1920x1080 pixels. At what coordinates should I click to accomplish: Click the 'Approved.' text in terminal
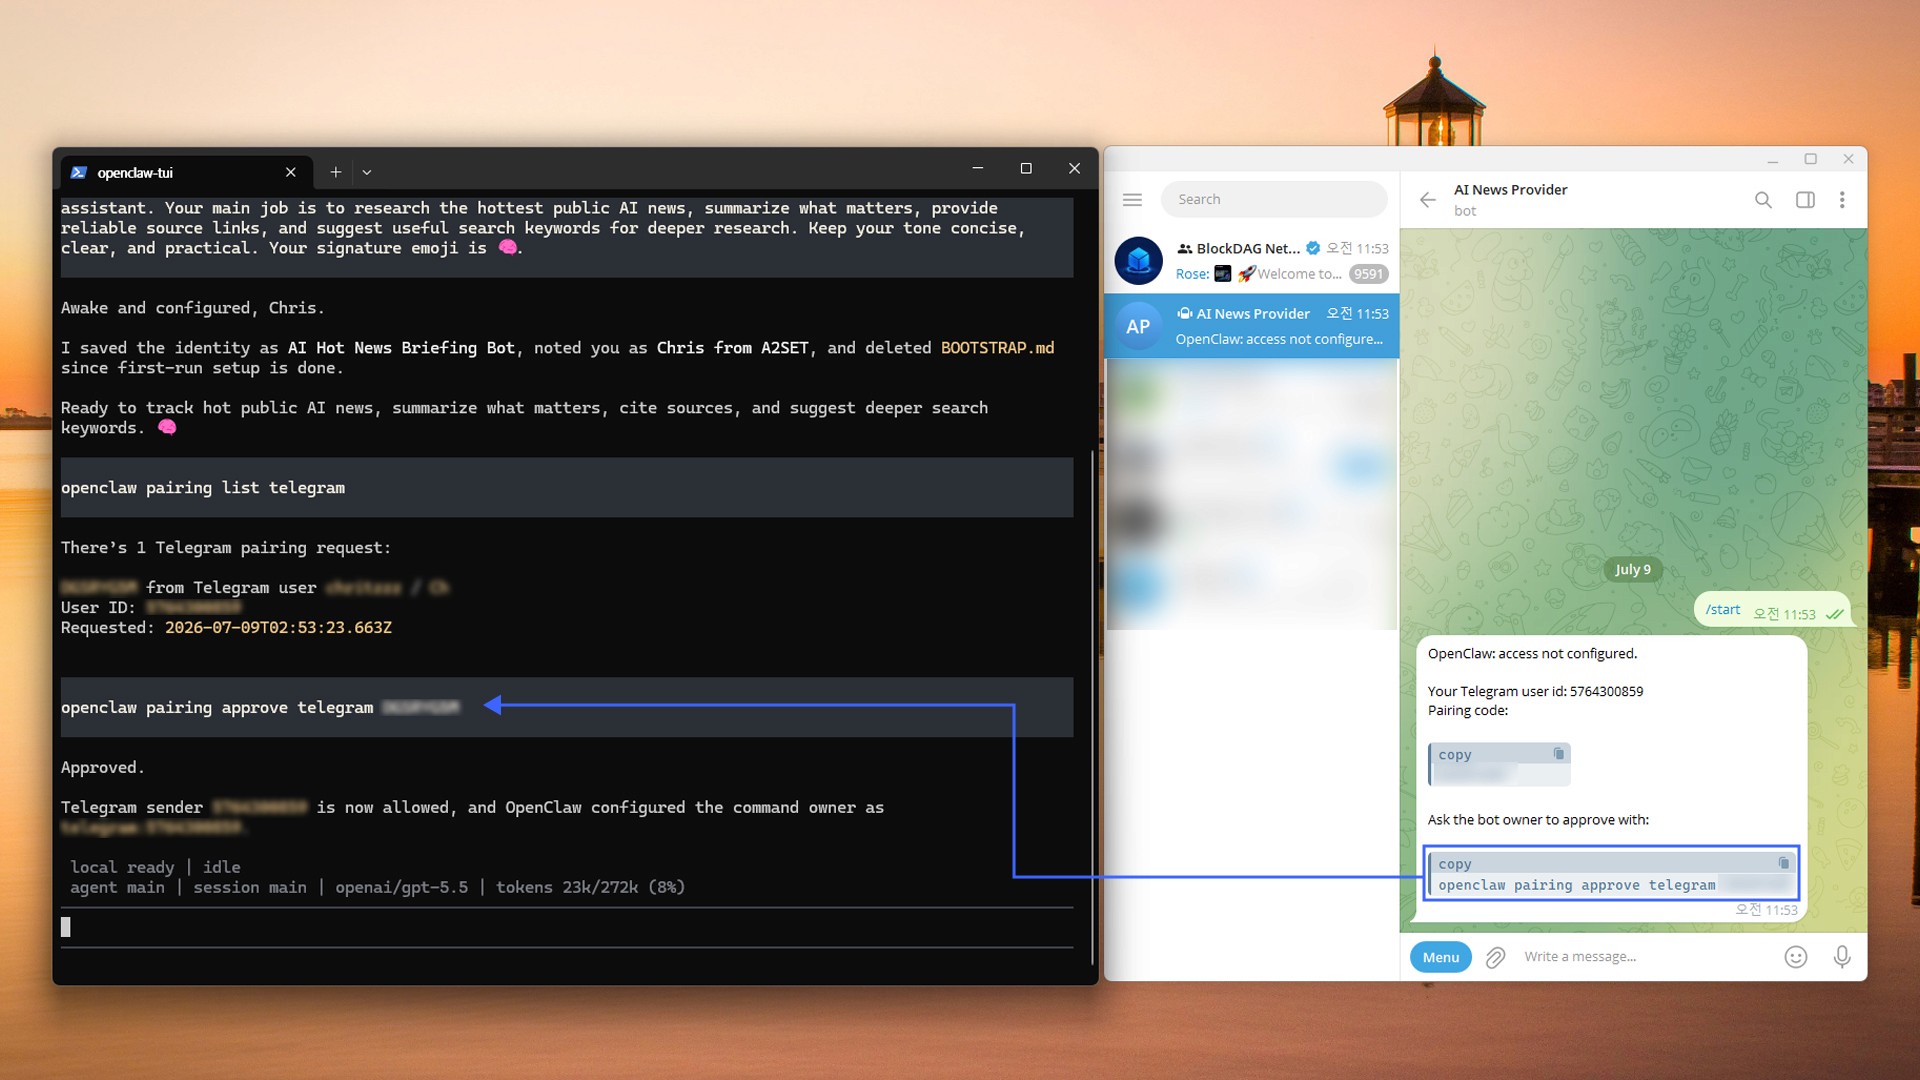[102, 768]
